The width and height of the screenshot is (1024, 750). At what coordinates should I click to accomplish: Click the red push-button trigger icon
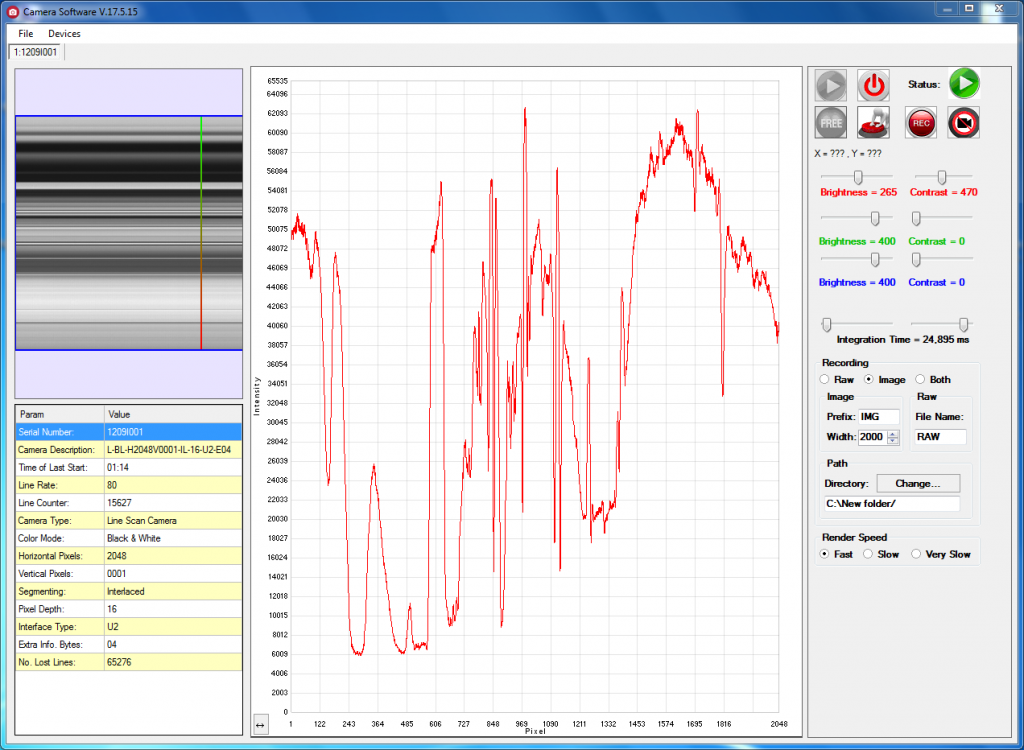point(873,122)
